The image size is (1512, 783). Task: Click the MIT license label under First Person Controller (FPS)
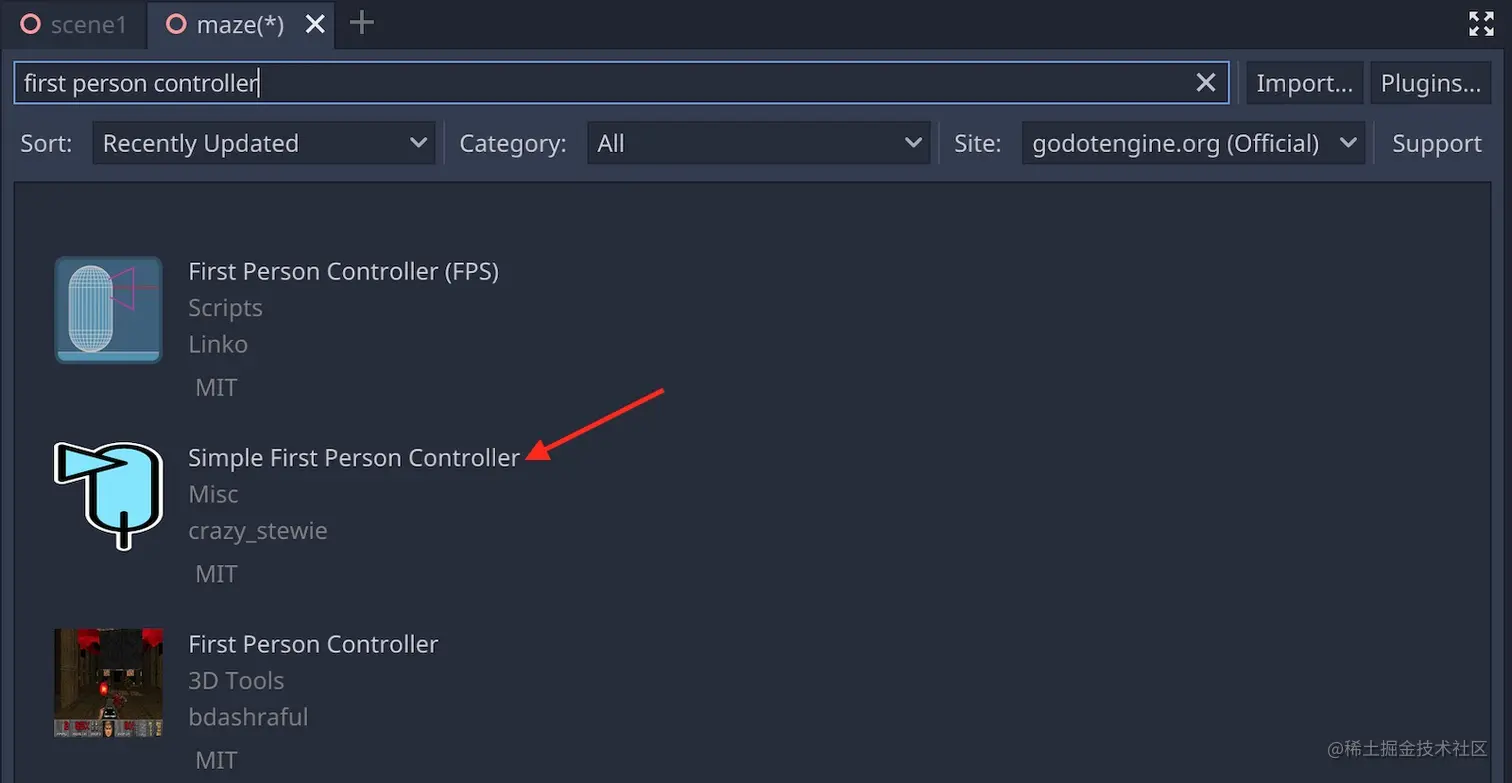[x=216, y=387]
